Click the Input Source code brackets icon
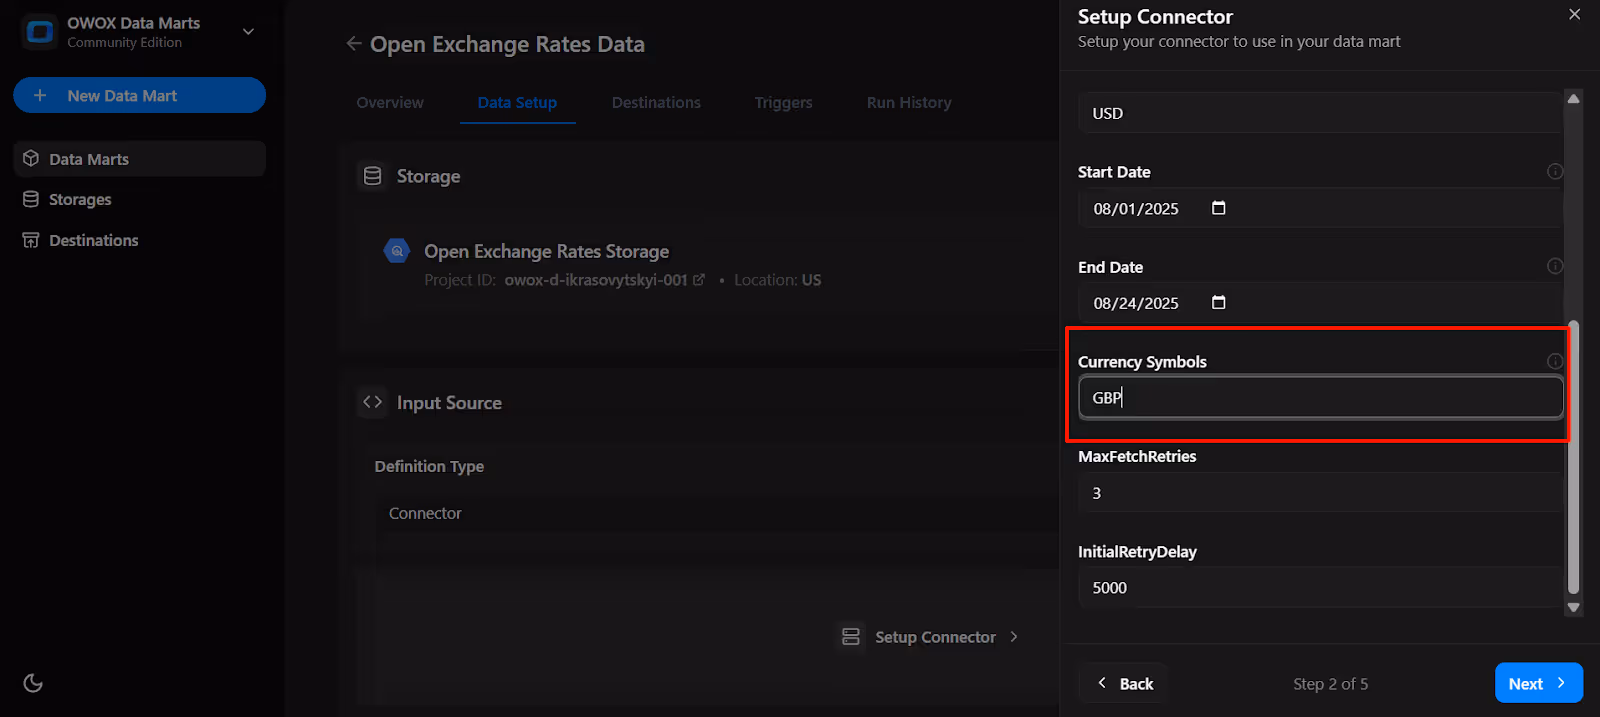The height and width of the screenshot is (717, 1600). pos(373,402)
